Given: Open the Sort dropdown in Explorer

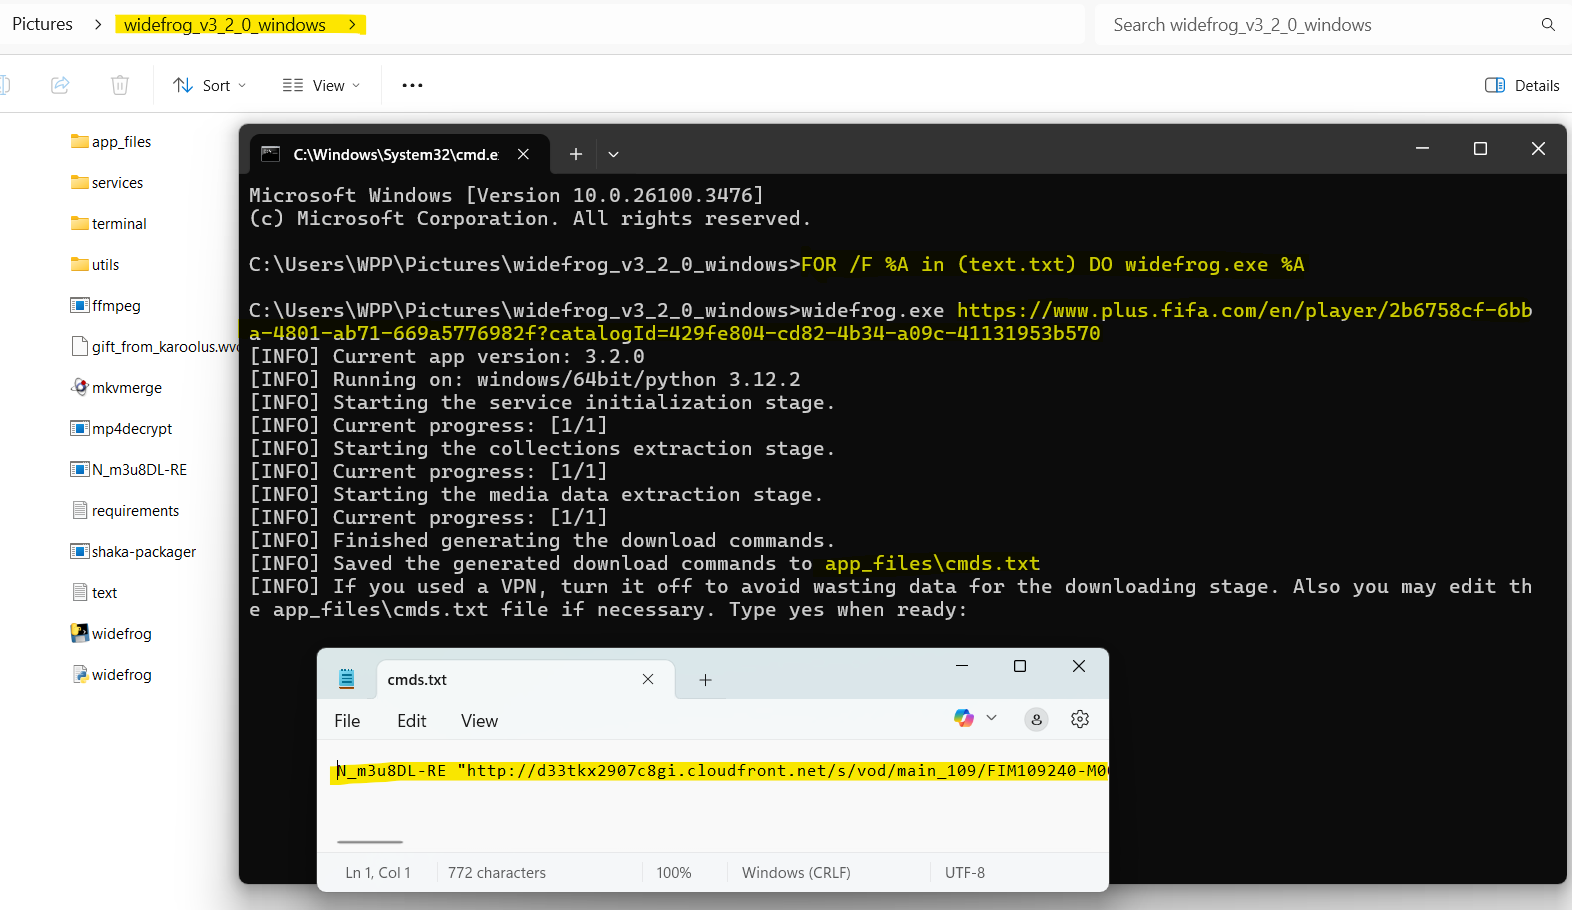Looking at the screenshot, I should pos(209,85).
